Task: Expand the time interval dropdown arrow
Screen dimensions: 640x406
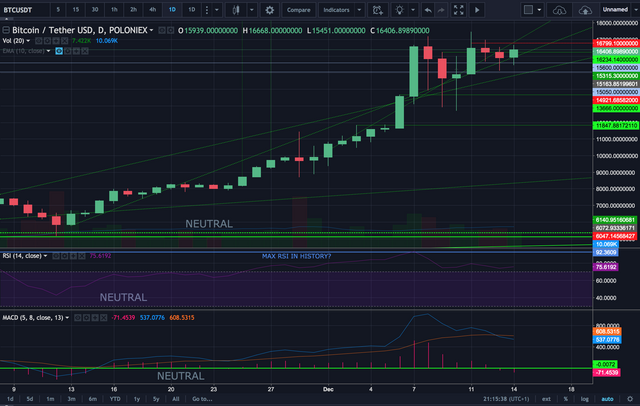Action: click(x=217, y=10)
